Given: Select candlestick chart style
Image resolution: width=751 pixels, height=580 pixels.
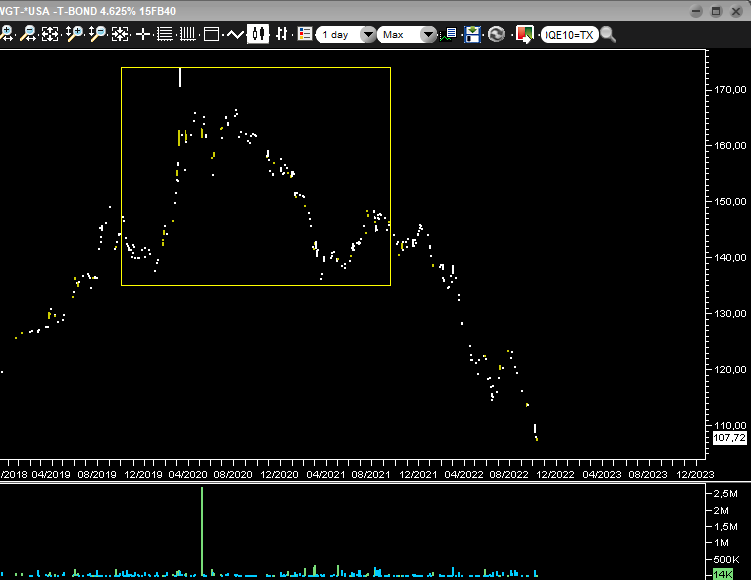Looking at the screenshot, I should [259, 34].
